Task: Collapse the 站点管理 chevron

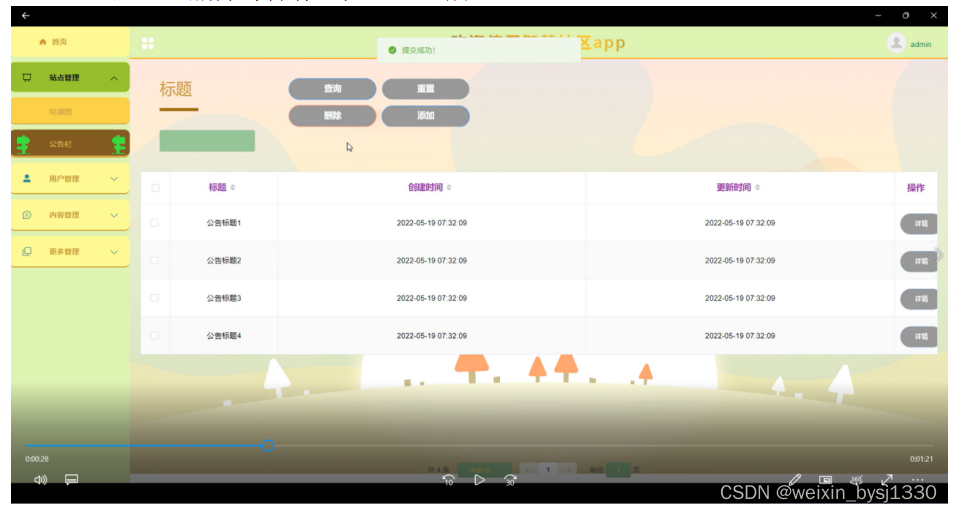Action: pos(114,78)
